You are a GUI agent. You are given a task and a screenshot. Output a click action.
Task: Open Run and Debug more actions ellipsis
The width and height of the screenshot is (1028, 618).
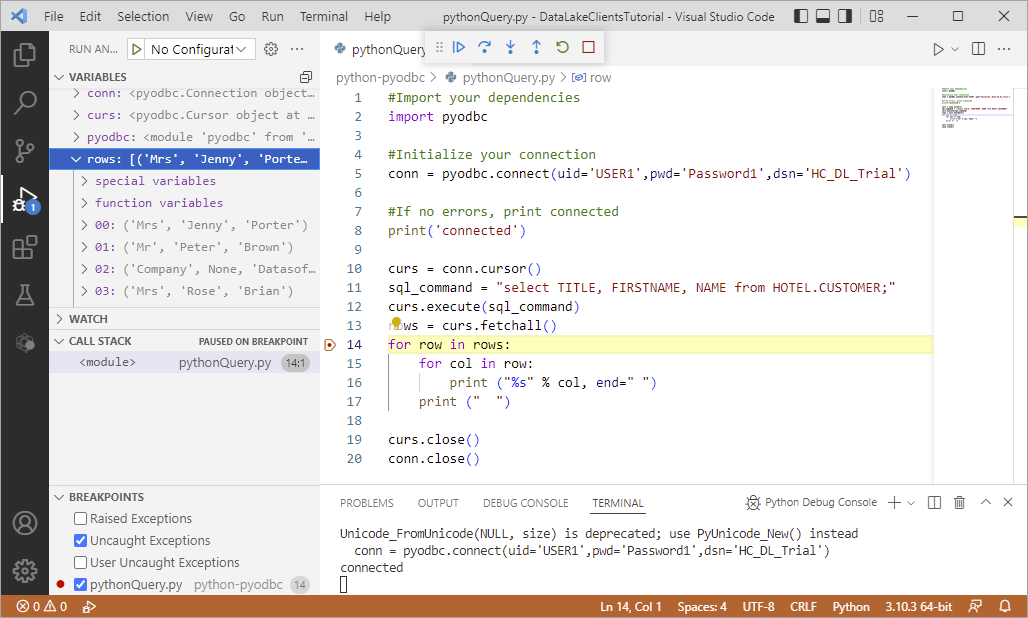coord(297,49)
